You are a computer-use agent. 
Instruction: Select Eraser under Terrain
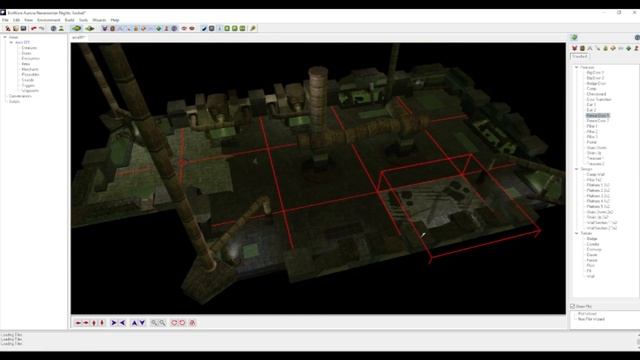pos(592,255)
